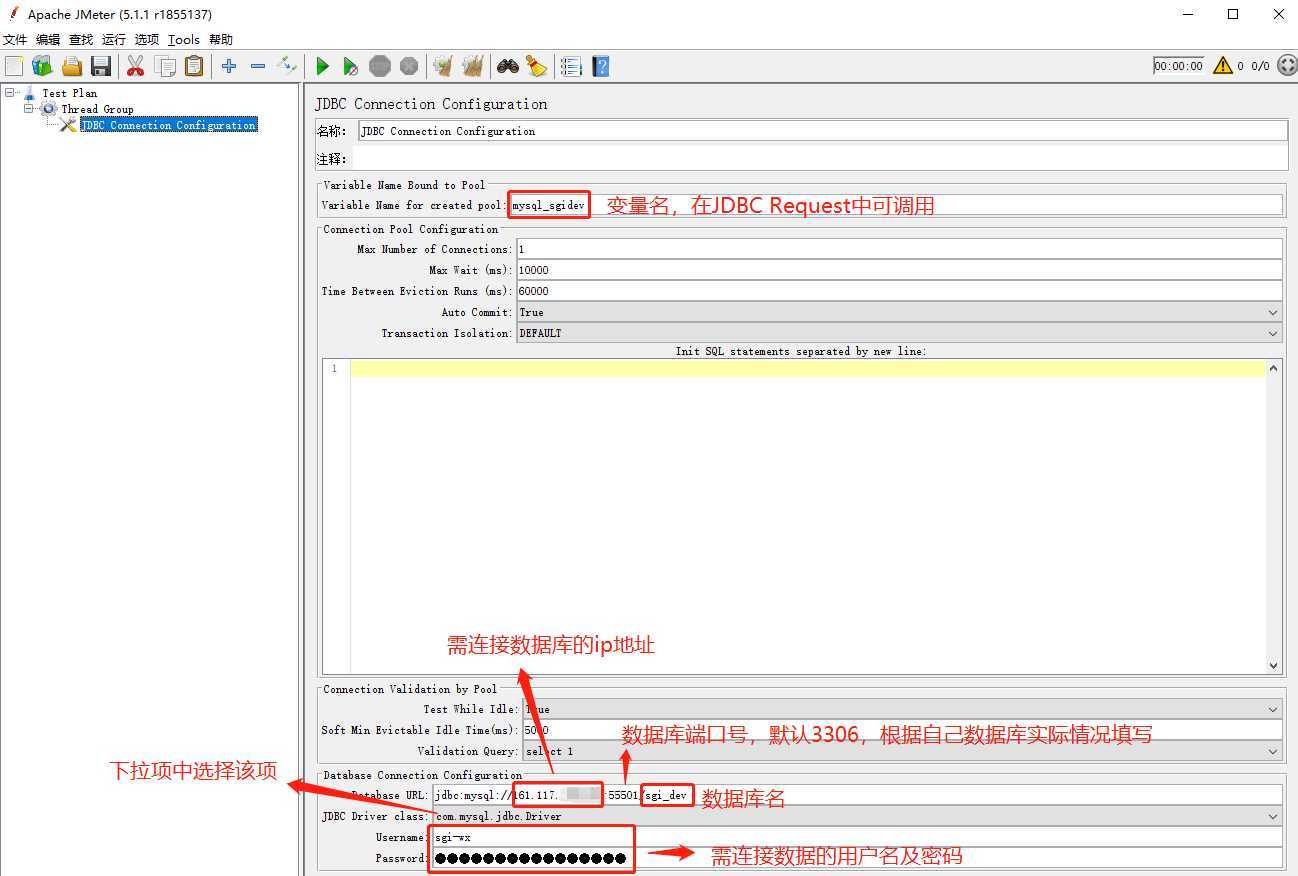The height and width of the screenshot is (876, 1298).
Task: Open the Transaction Isolation dropdown
Action: [1273, 333]
